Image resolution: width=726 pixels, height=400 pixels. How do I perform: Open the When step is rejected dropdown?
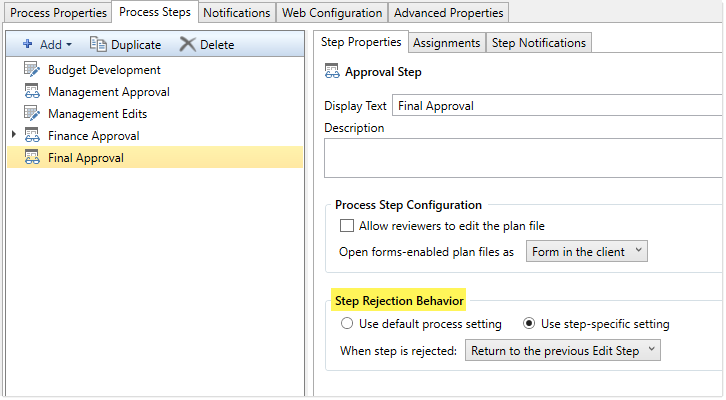pyautogui.click(x=563, y=350)
